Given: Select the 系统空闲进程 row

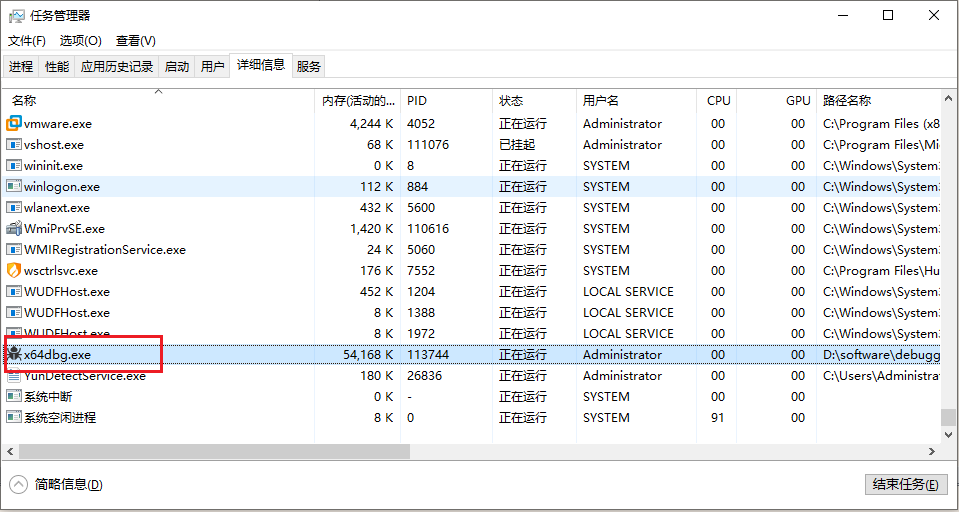Looking at the screenshot, I should pyautogui.click(x=60, y=418).
